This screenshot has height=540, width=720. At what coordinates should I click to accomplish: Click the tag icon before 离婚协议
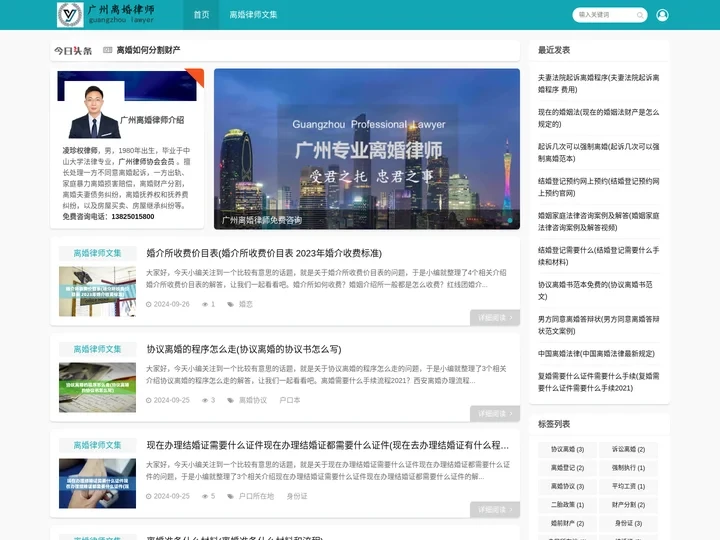click(x=231, y=400)
